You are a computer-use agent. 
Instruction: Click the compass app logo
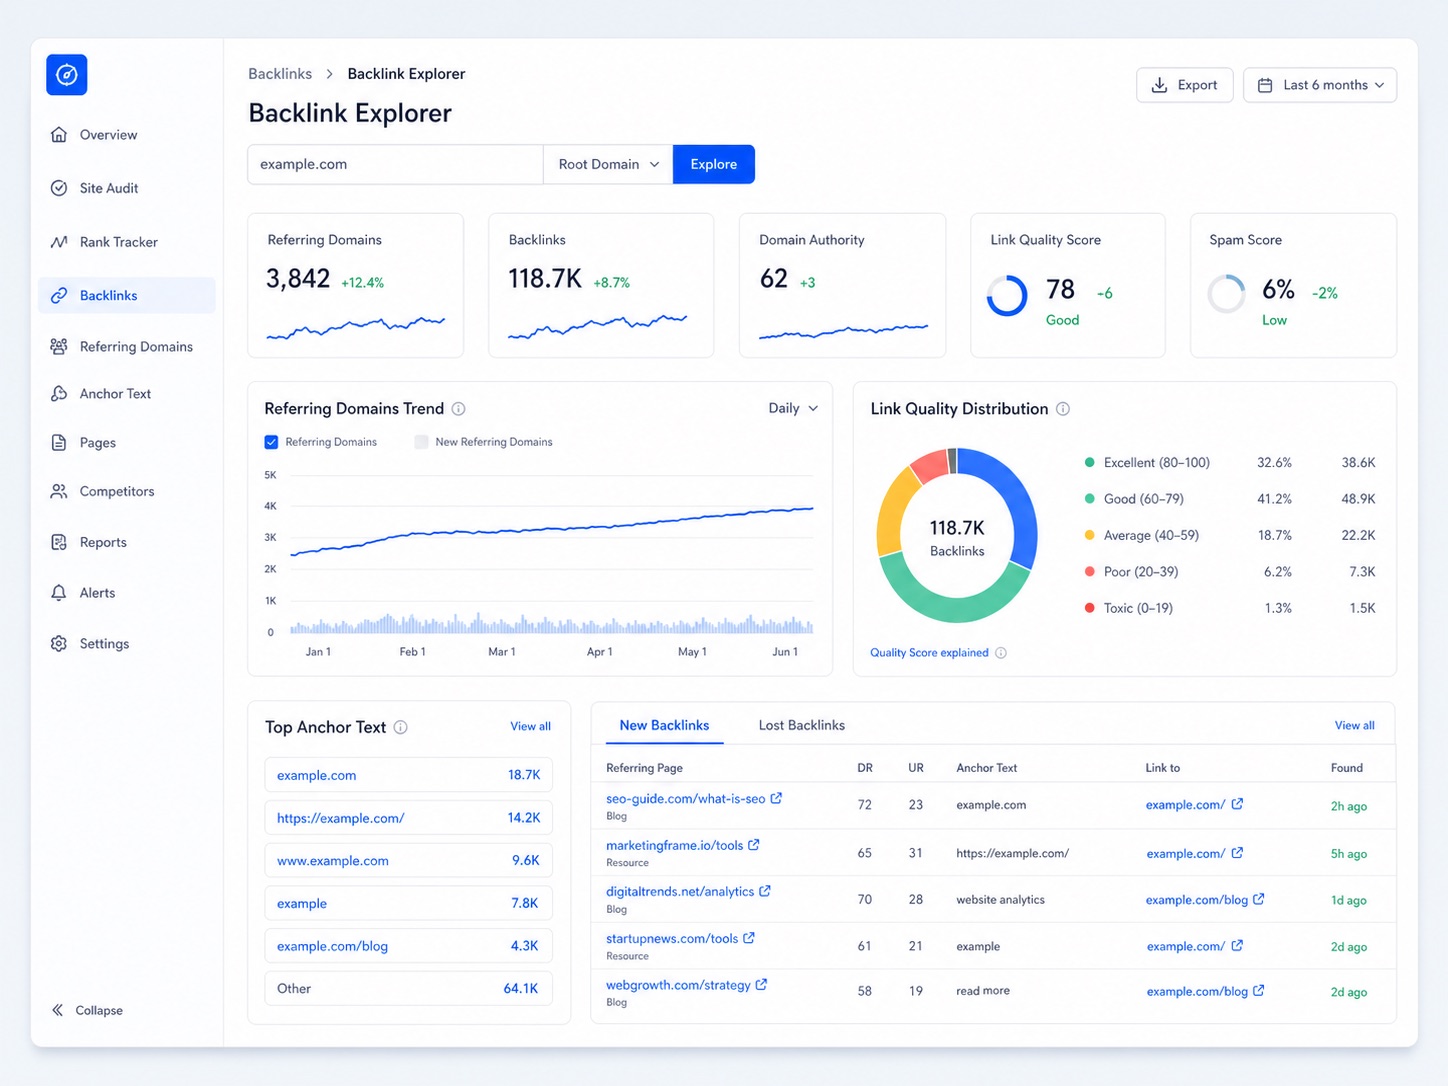click(67, 75)
